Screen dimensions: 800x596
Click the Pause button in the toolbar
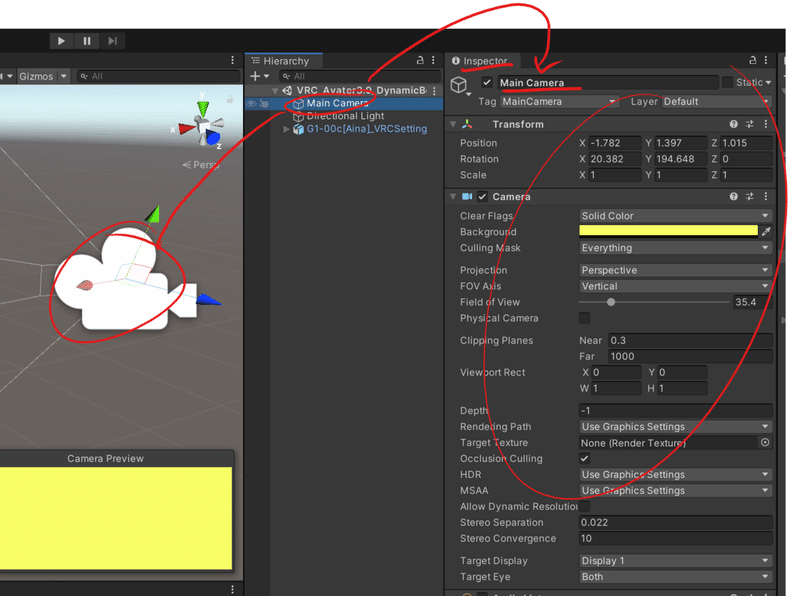coord(87,41)
